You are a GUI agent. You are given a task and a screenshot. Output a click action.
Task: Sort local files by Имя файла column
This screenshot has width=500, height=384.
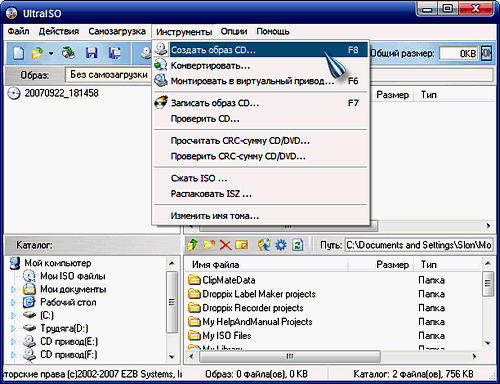click(x=266, y=265)
